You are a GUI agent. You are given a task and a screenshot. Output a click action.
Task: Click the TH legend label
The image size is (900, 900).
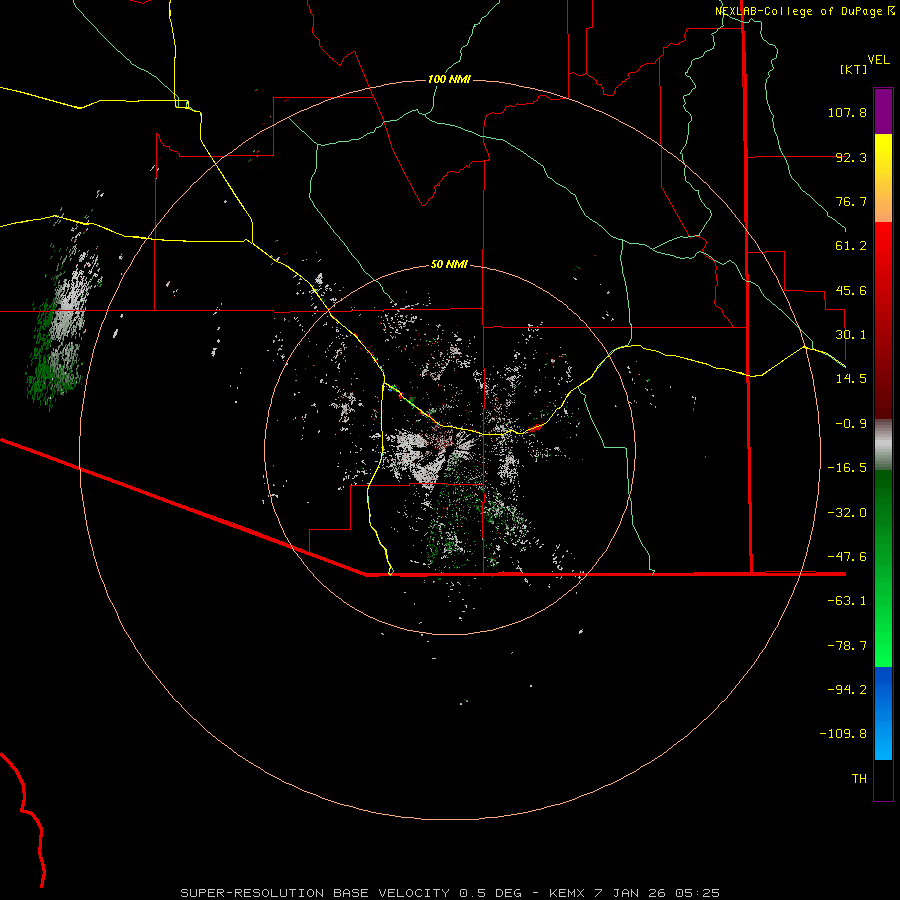[x=859, y=778]
